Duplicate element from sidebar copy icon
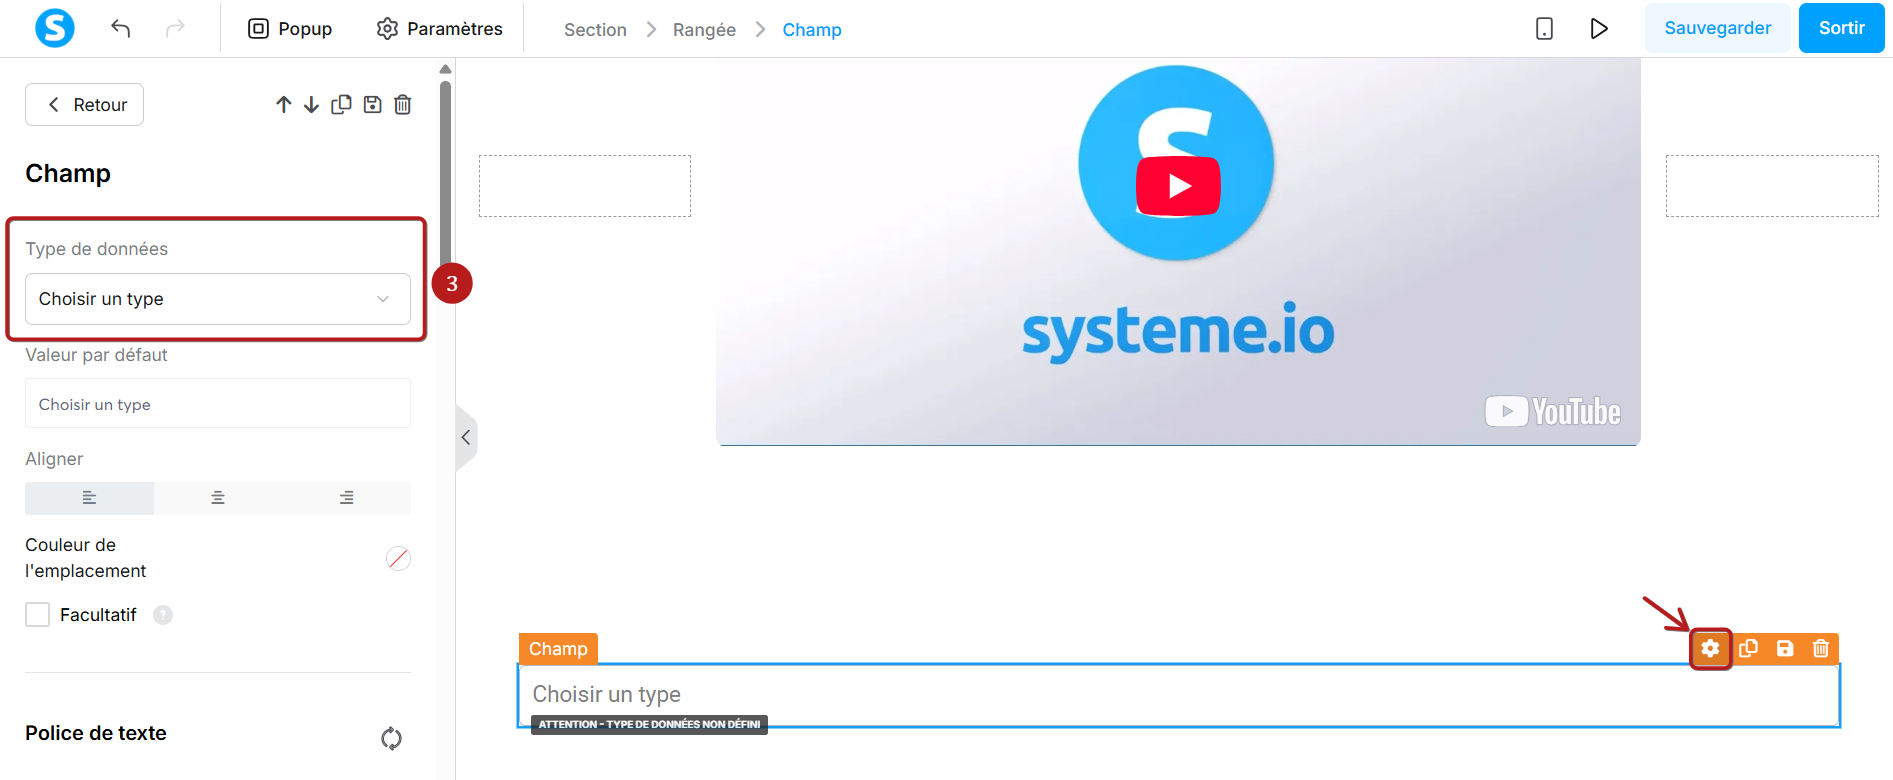The image size is (1893, 780). 341,104
